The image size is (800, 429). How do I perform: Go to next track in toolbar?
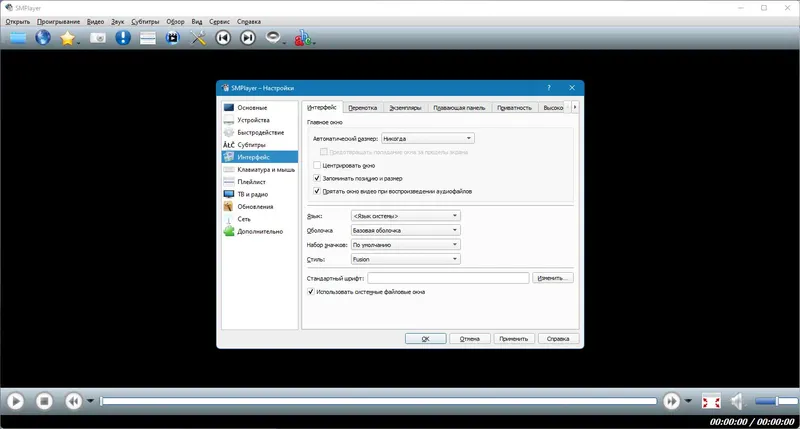click(x=248, y=38)
